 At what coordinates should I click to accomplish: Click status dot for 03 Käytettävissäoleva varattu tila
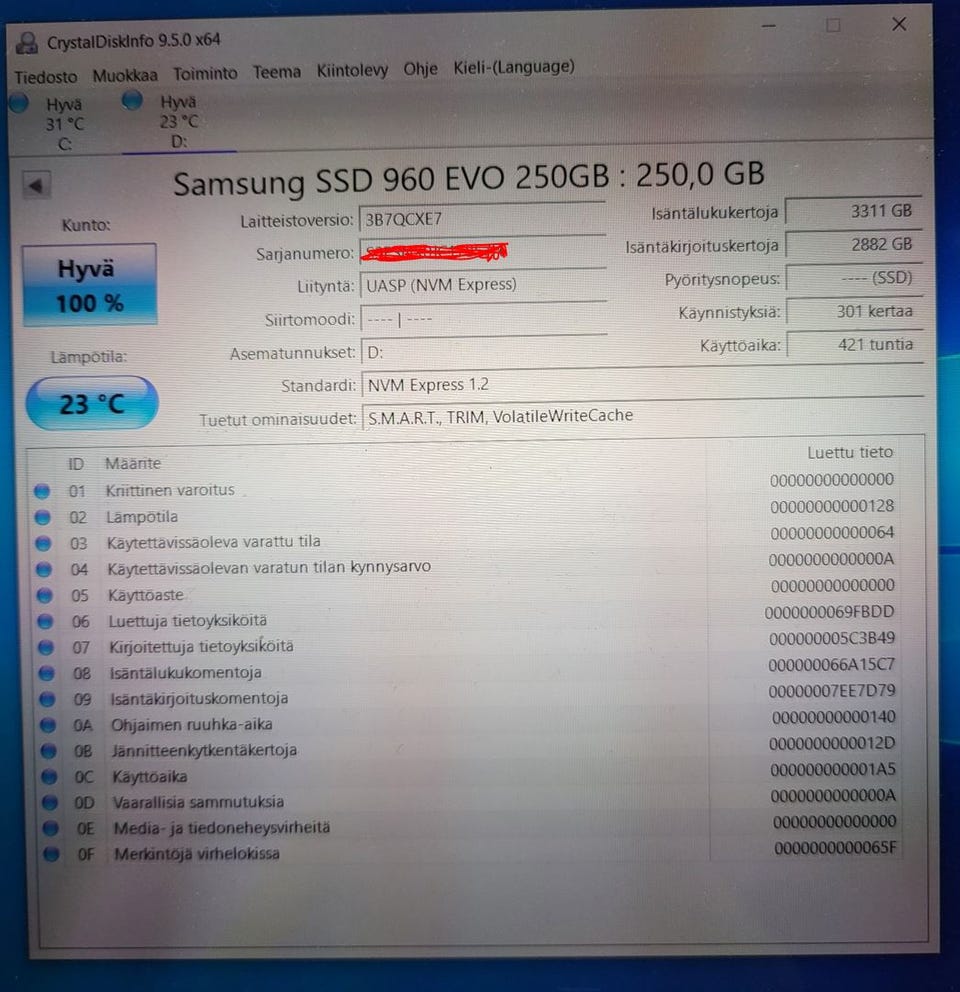(x=43, y=543)
